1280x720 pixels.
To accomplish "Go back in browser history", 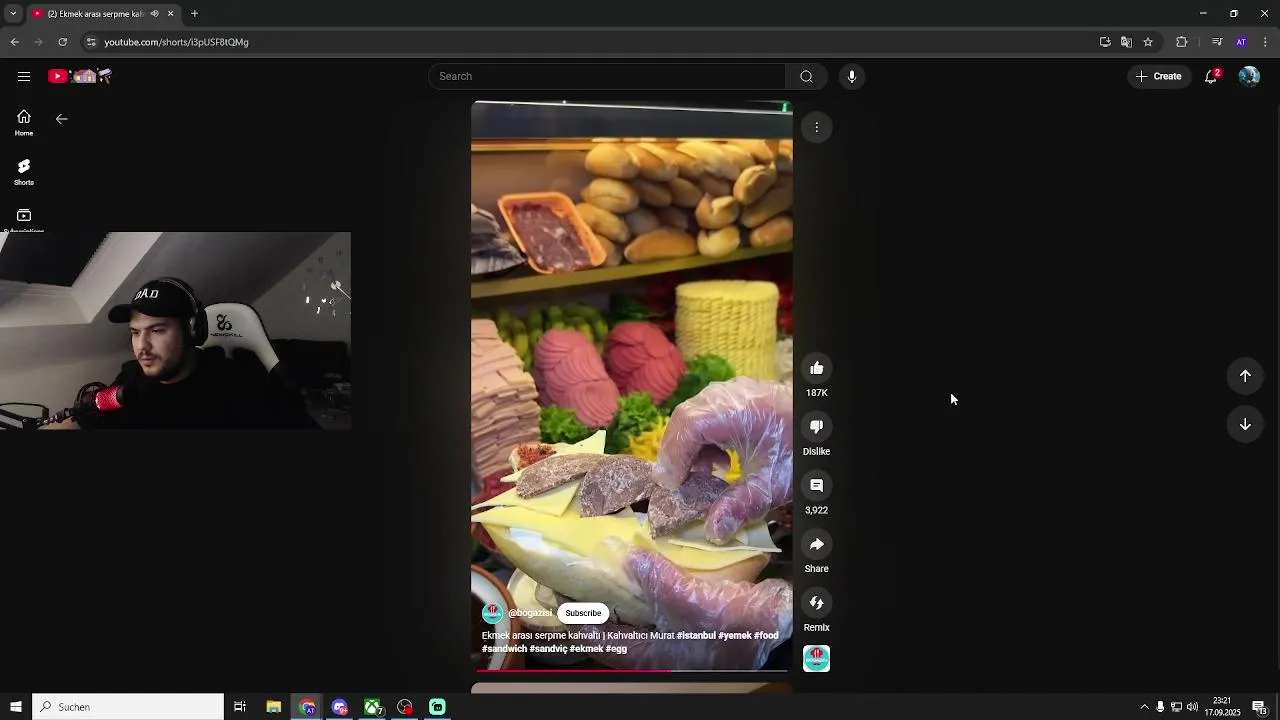I will 14,42.
